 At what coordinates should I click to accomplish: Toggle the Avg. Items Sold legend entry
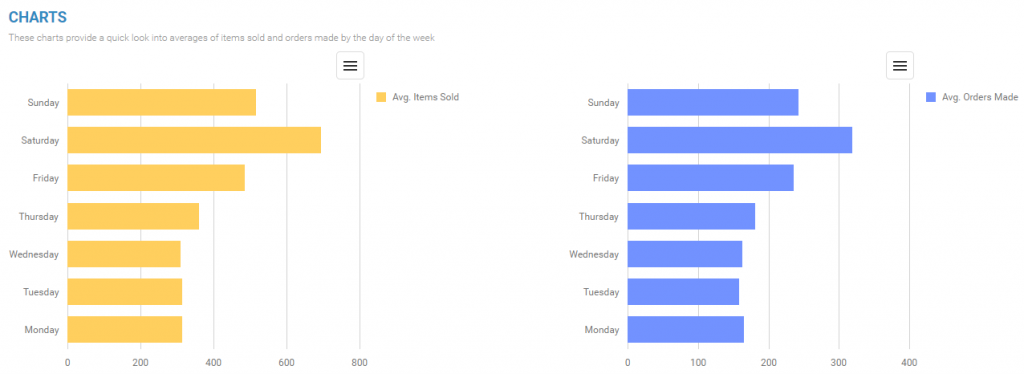click(x=417, y=97)
